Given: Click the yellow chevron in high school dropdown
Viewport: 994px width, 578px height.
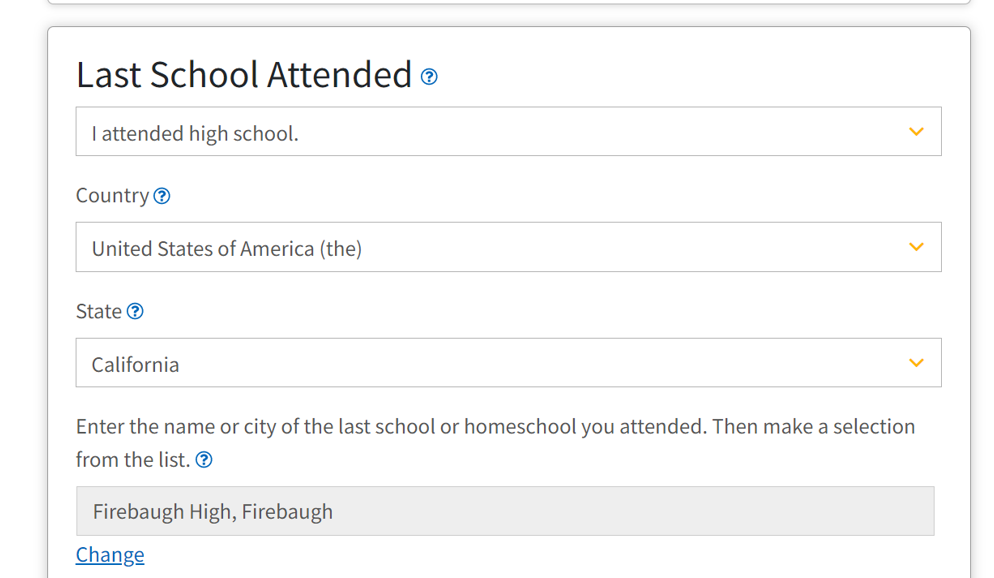Looking at the screenshot, I should 916,132.
